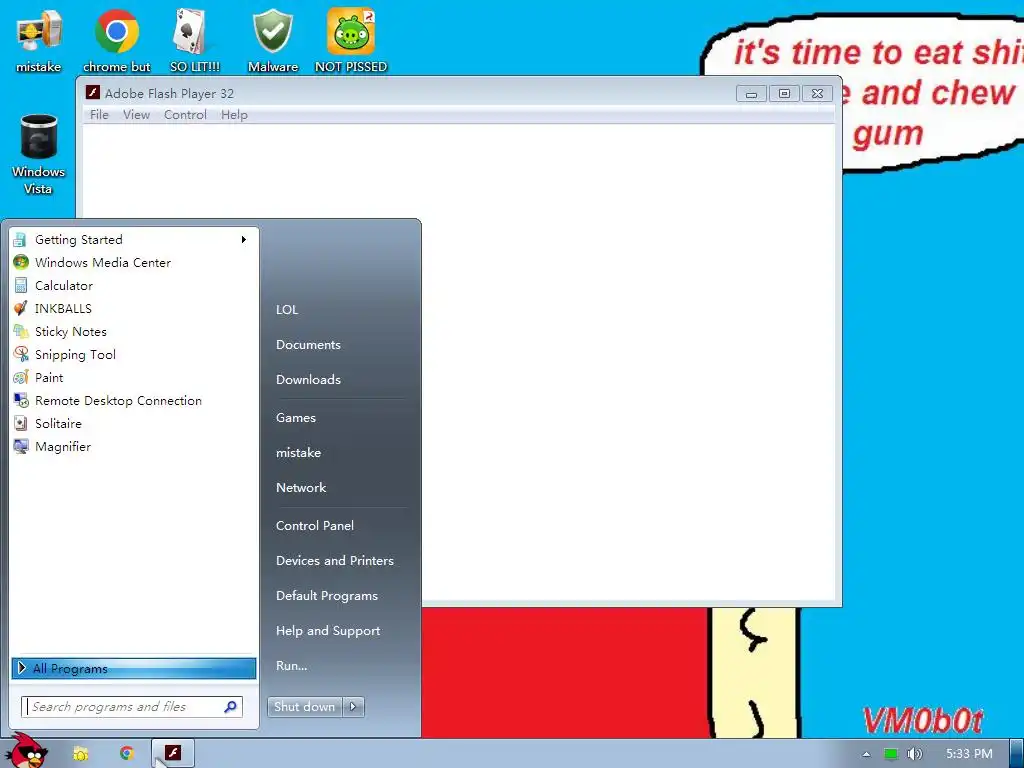
Task: Open Default Programs from Start menu
Action: click(327, 596)
